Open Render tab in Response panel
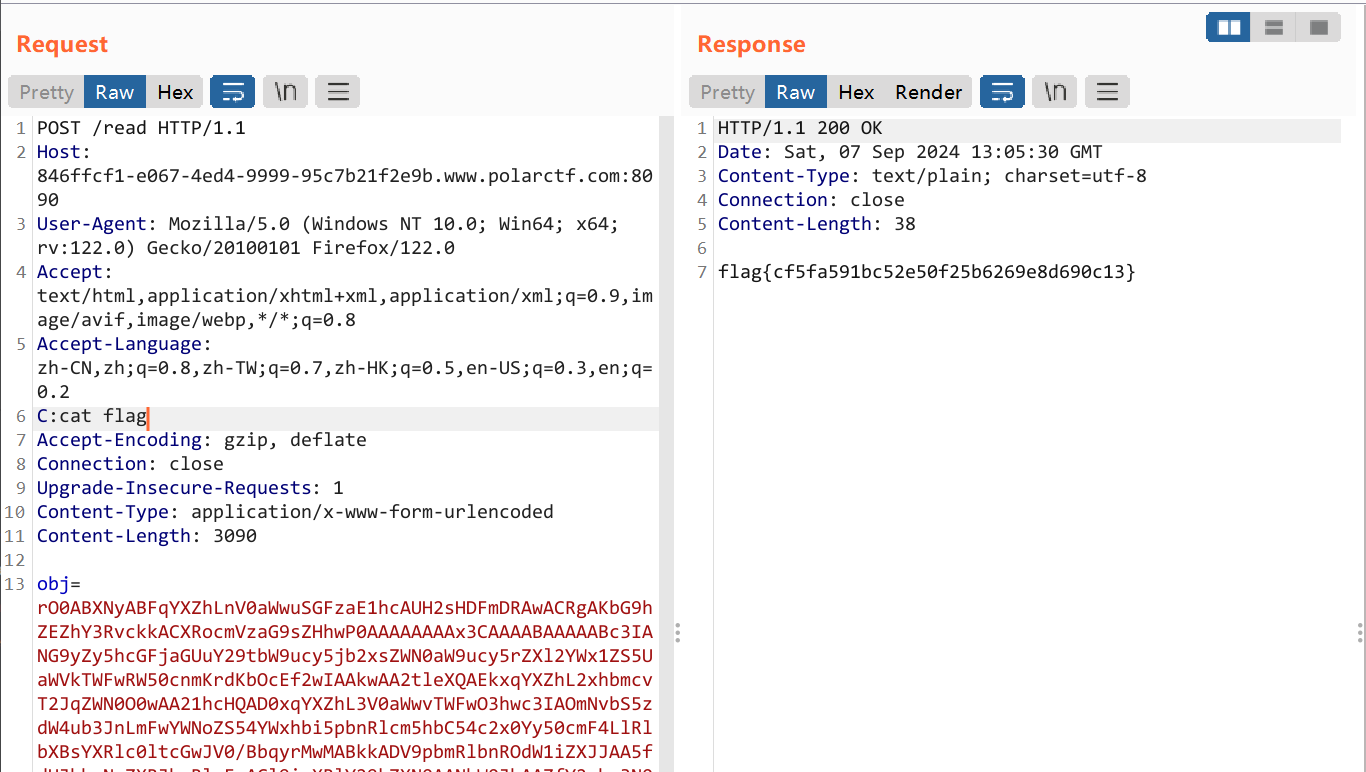 928,92
